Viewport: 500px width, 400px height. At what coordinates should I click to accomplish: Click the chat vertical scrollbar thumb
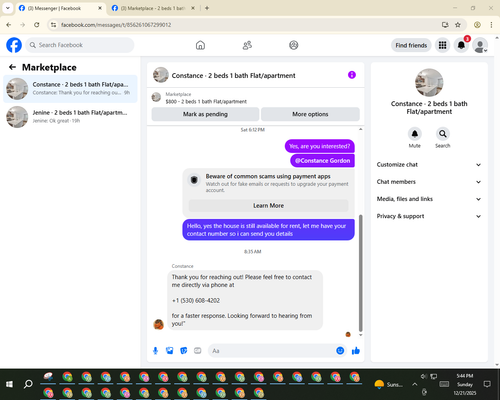coord(360,273)
